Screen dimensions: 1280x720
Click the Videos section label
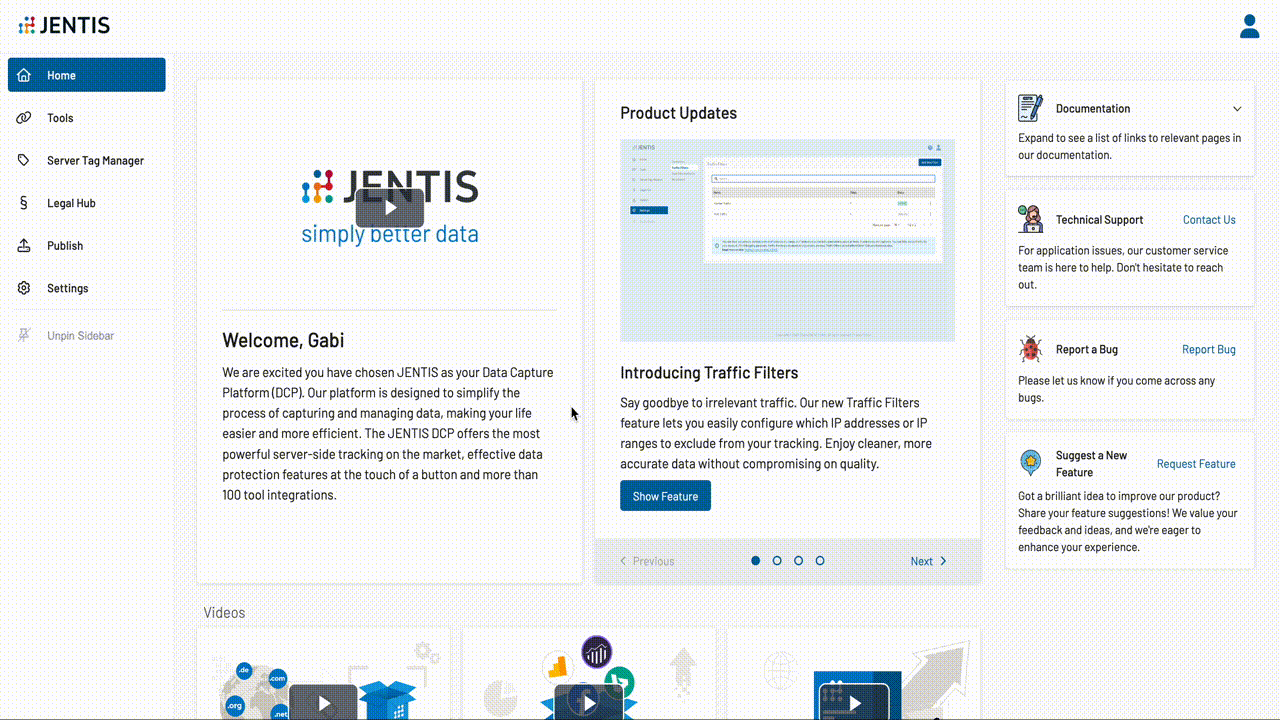[224, 613]
